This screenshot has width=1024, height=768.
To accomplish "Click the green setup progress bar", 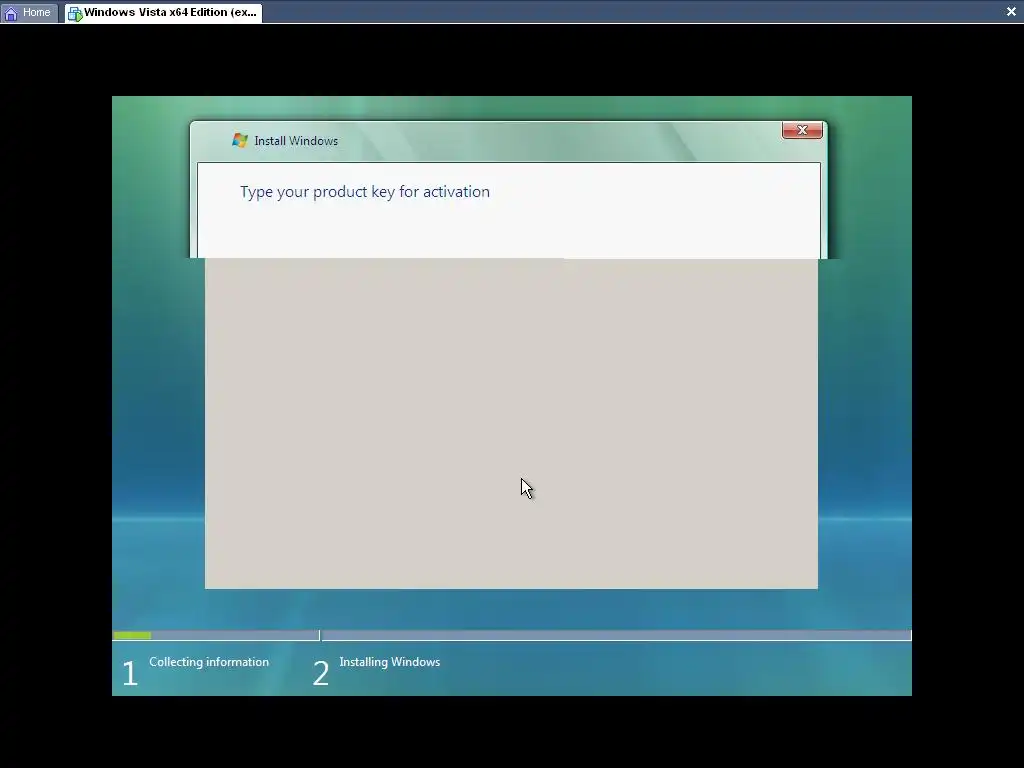I will coord(132,635).
